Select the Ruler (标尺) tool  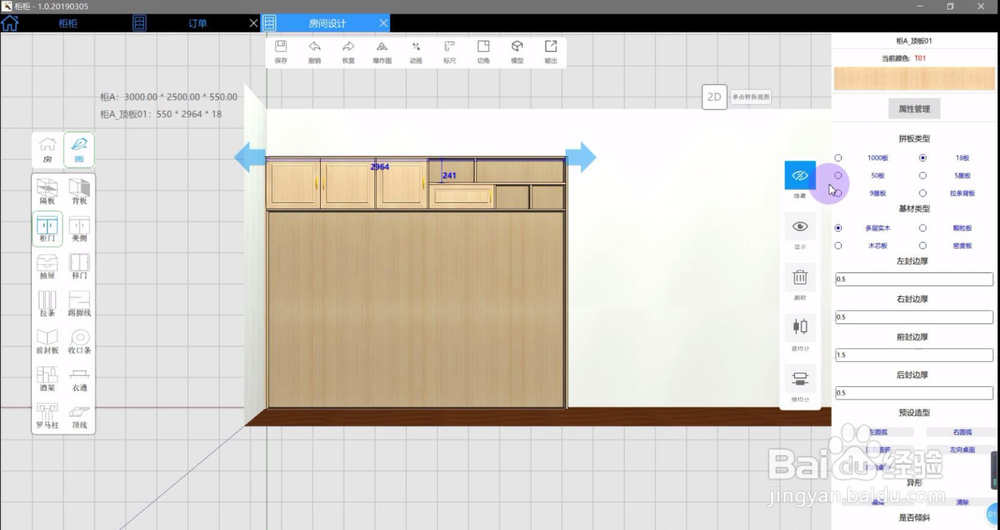pos(450,51)
